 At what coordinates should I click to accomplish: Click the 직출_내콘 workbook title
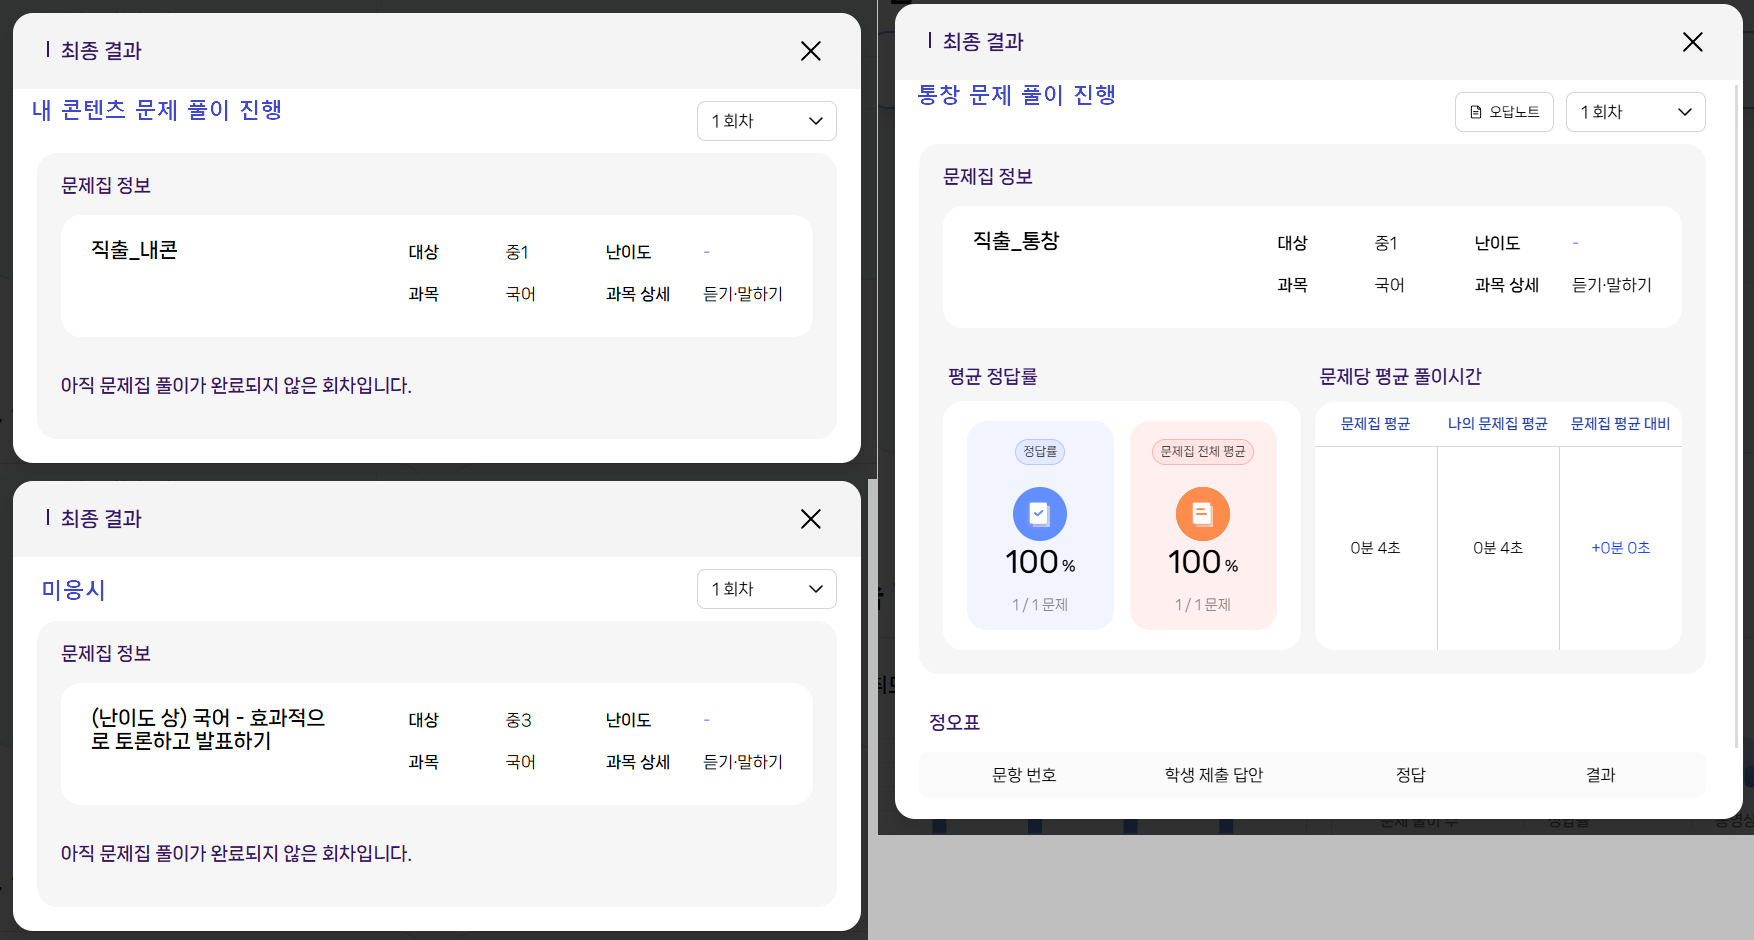(134, 250)
